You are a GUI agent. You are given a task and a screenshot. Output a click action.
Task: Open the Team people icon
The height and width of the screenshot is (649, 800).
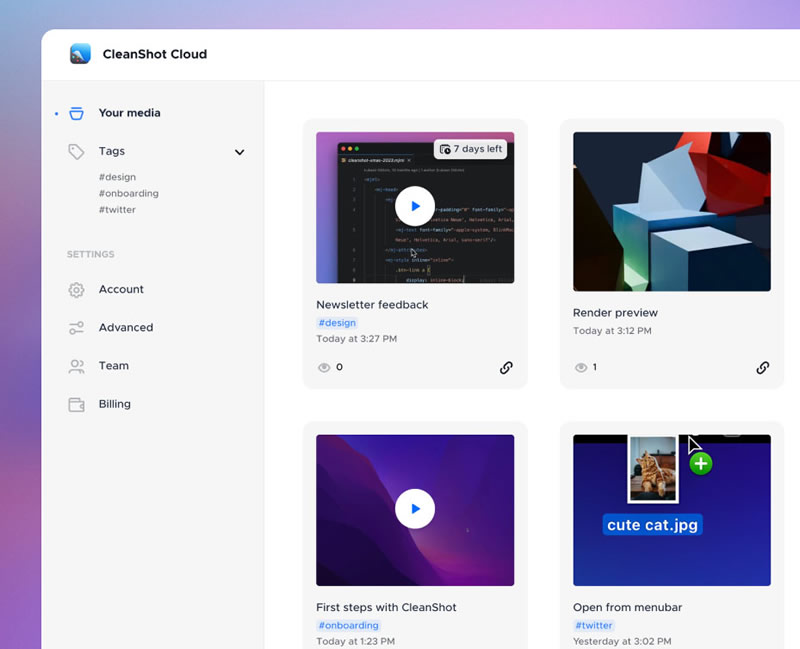76,366
